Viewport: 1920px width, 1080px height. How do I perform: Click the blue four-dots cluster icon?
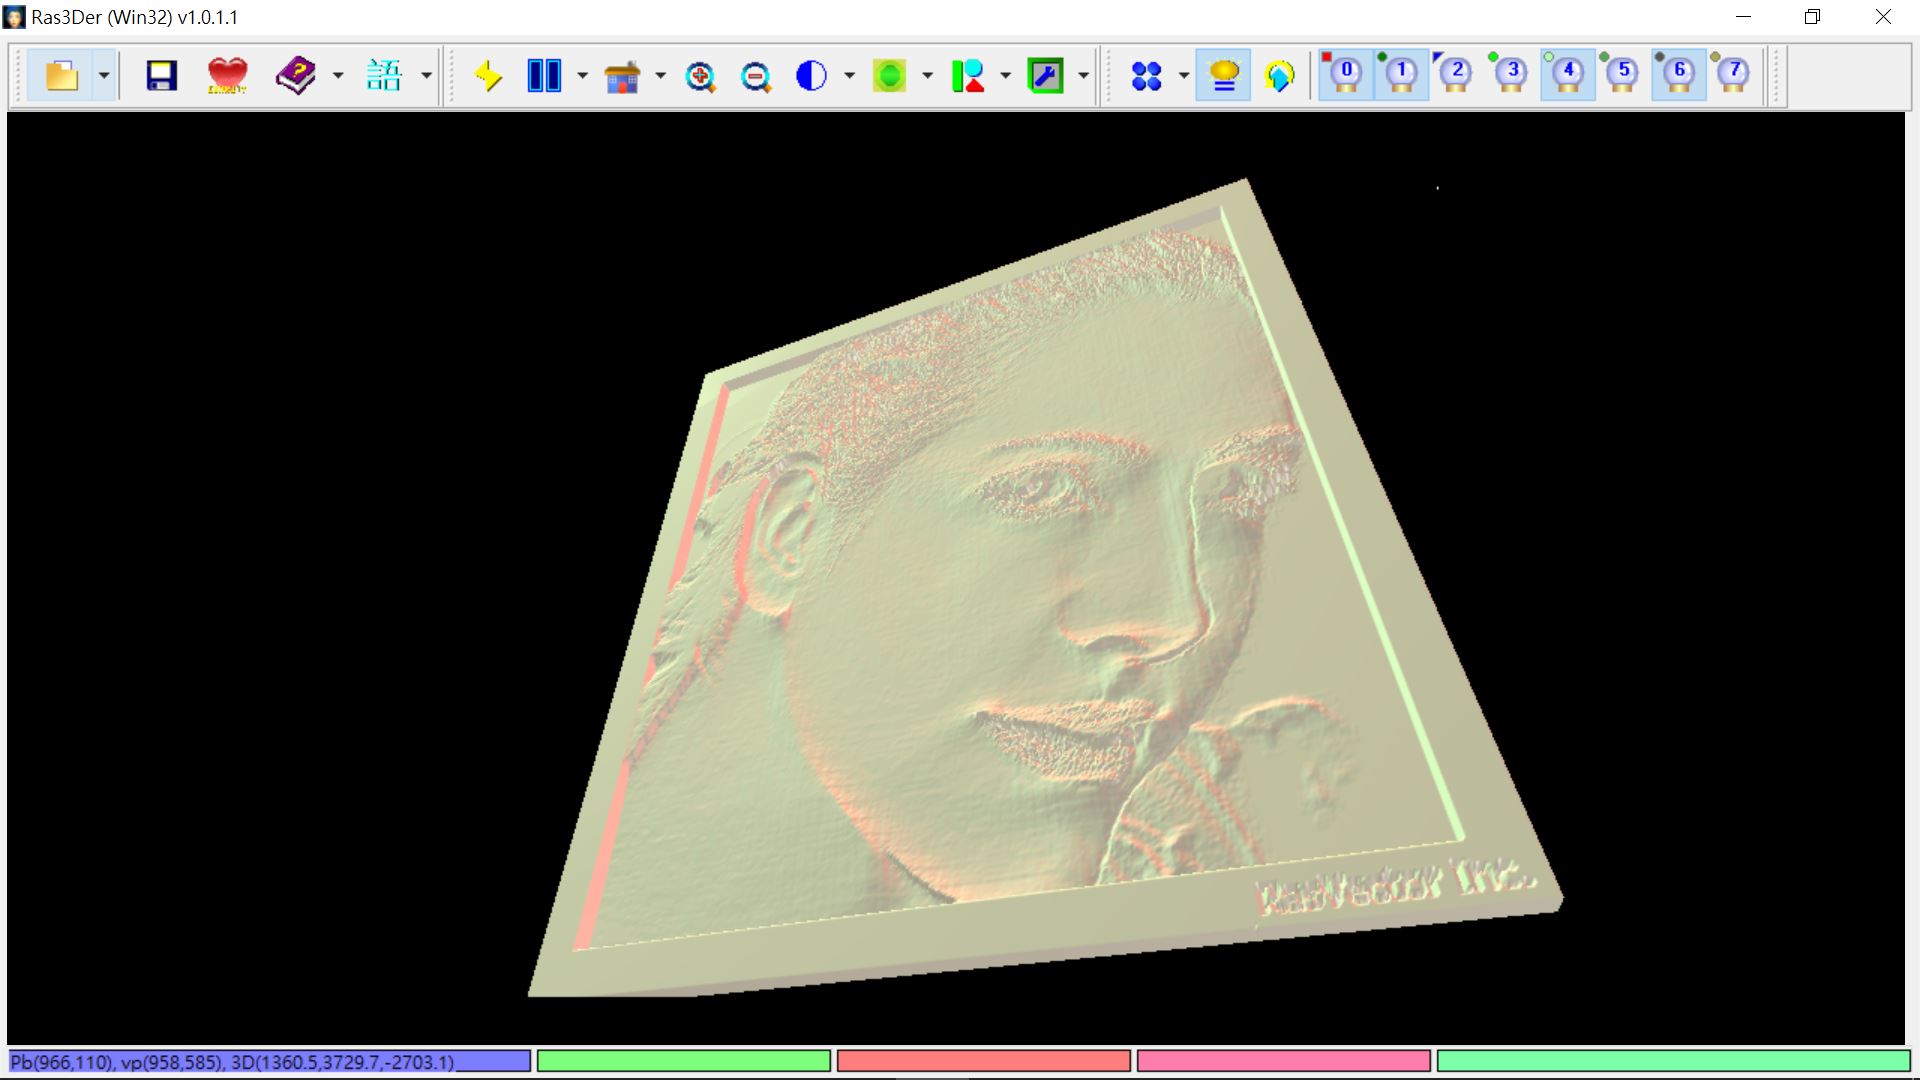(x=1146, y=76)
